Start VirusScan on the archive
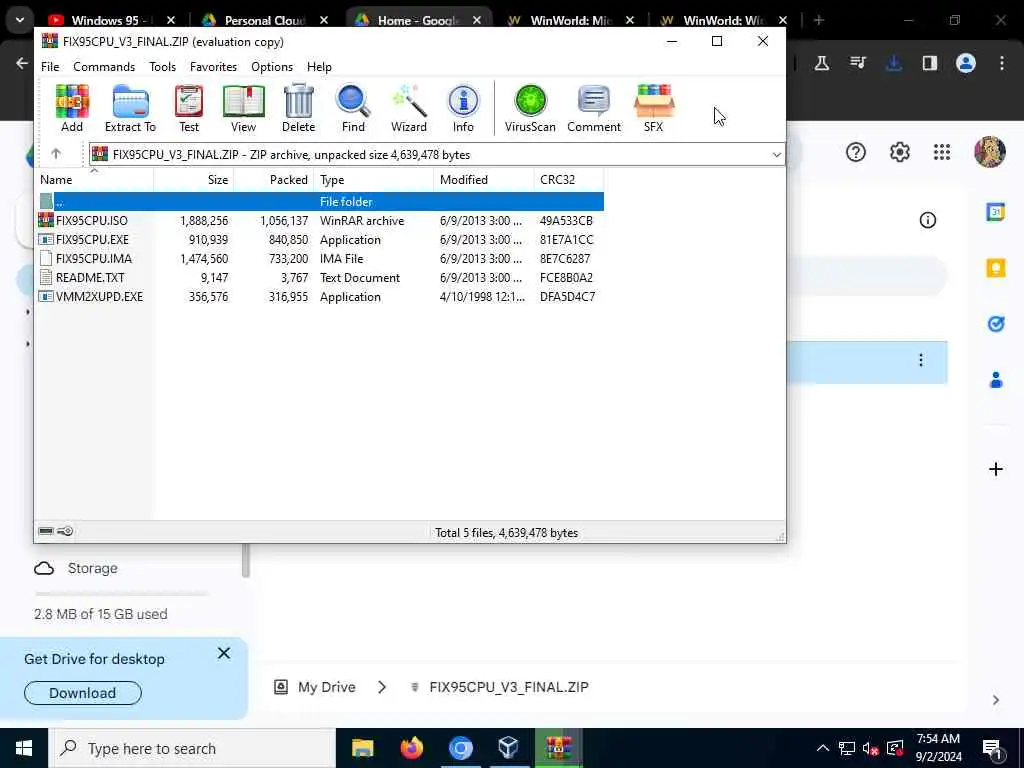Screen dimensions: 1024x768 tap(530, 108)
